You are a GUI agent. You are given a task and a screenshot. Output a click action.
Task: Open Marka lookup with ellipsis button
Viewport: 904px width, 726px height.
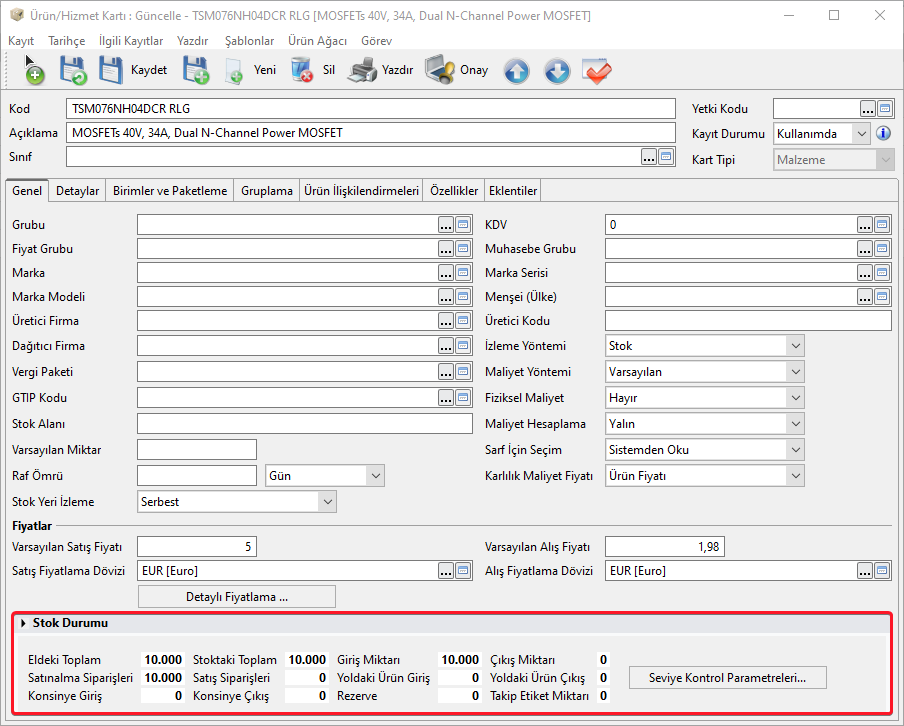click(446, 272)
